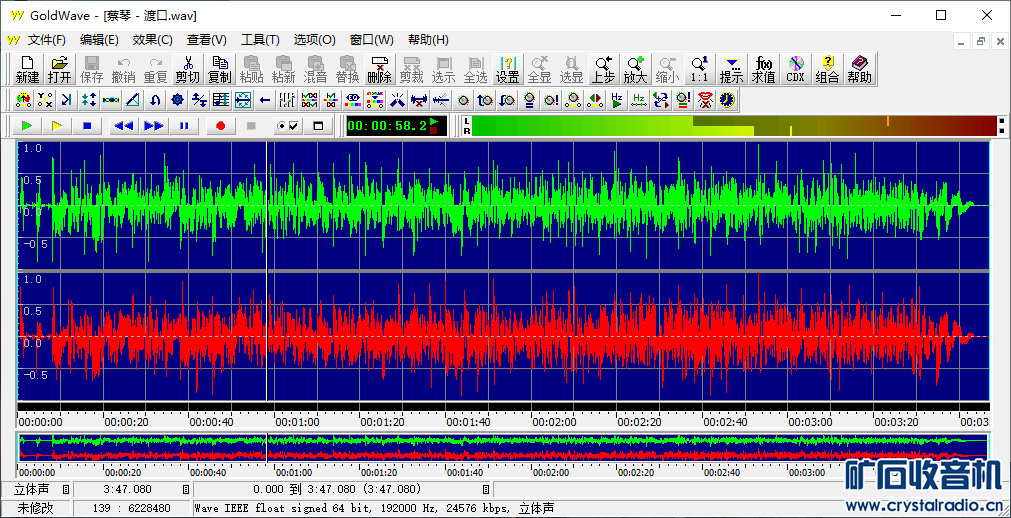
Task: Open the 查看(V) menu
Action: (207, 40)
